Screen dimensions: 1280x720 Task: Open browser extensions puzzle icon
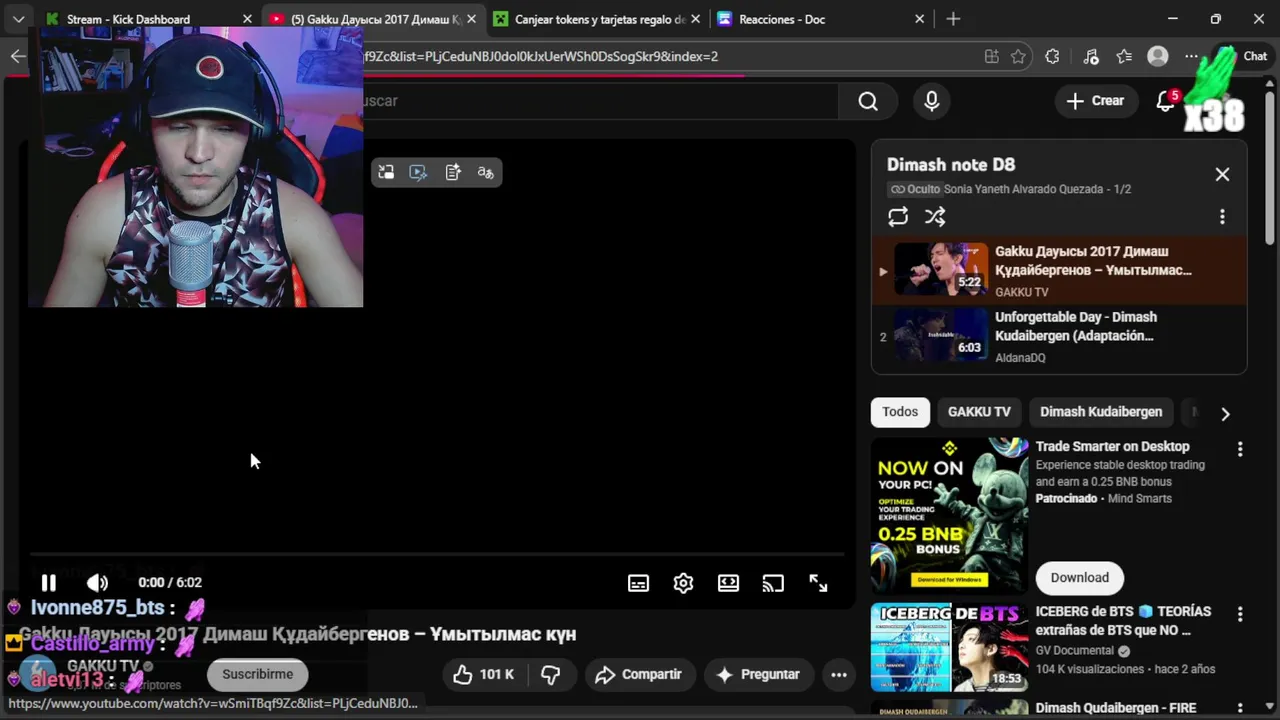1052,57
